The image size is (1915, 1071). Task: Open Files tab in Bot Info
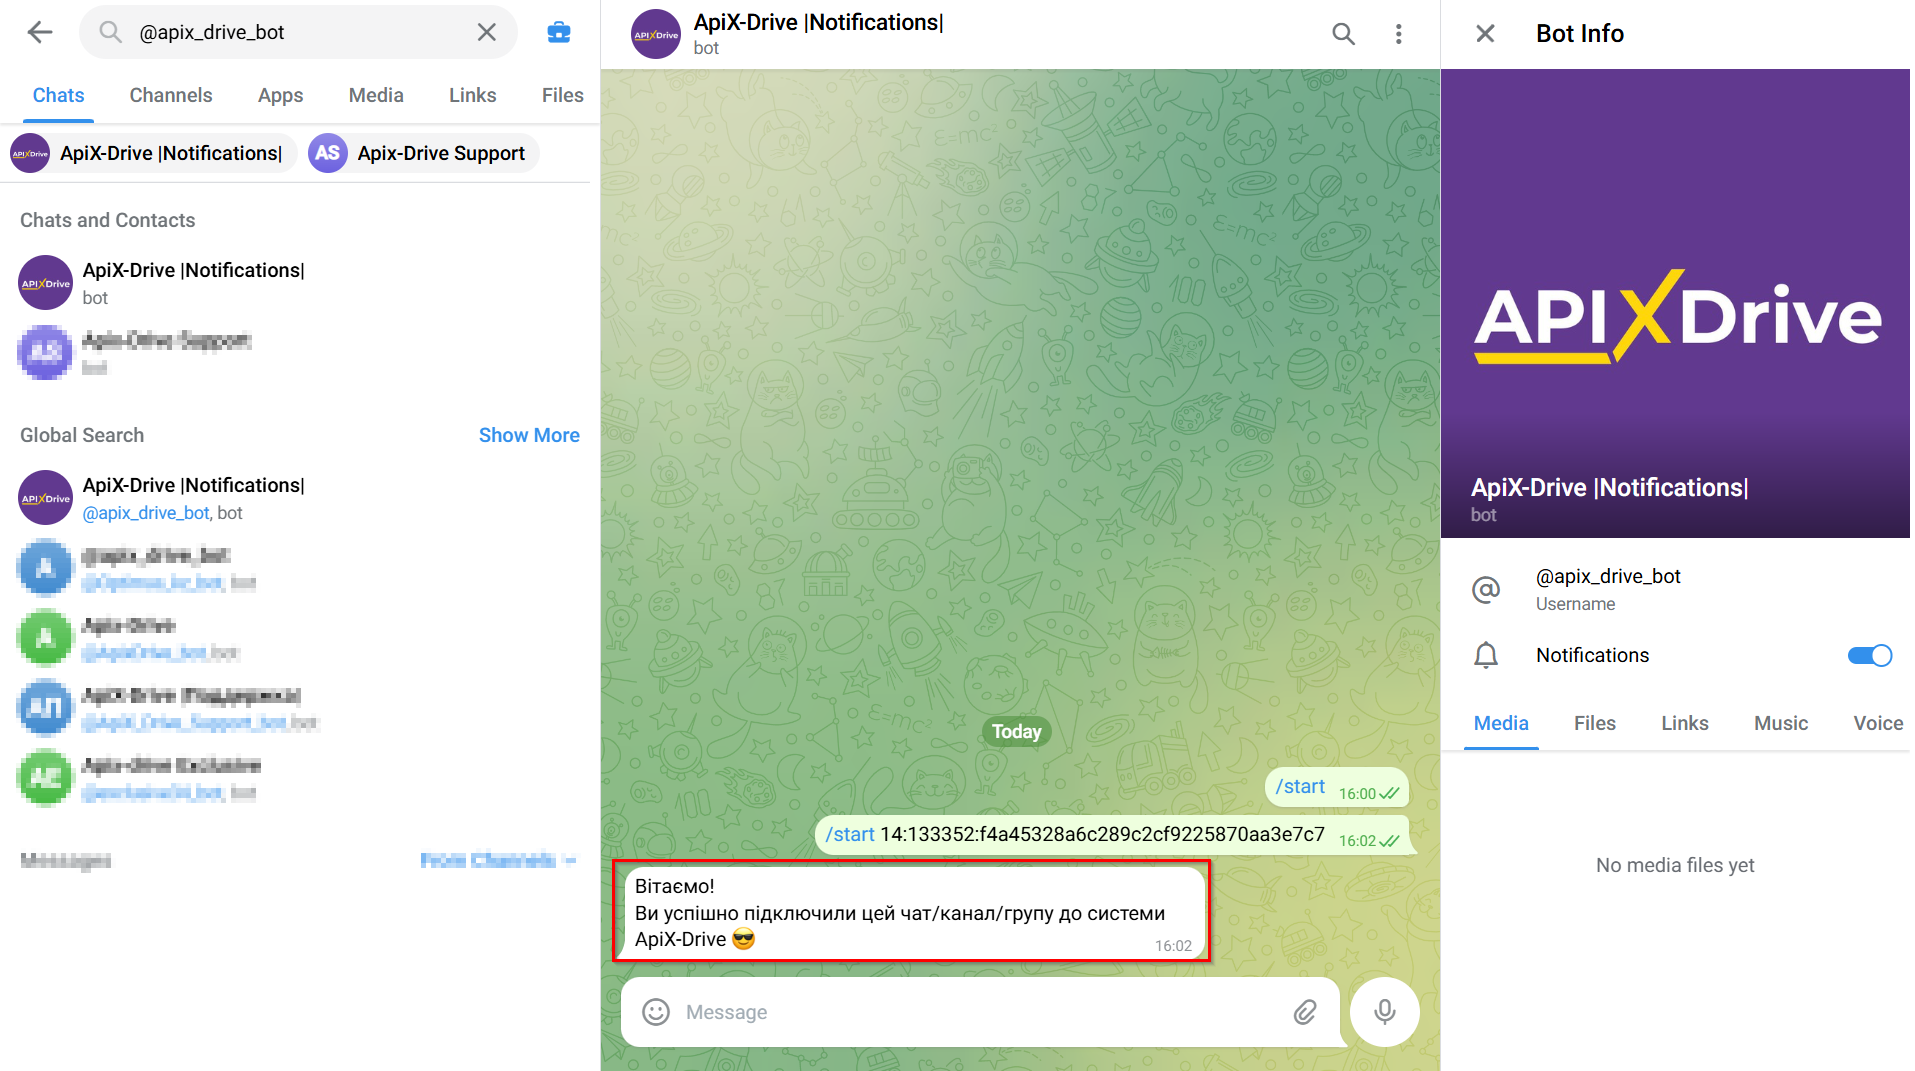tap(1594, 723)
